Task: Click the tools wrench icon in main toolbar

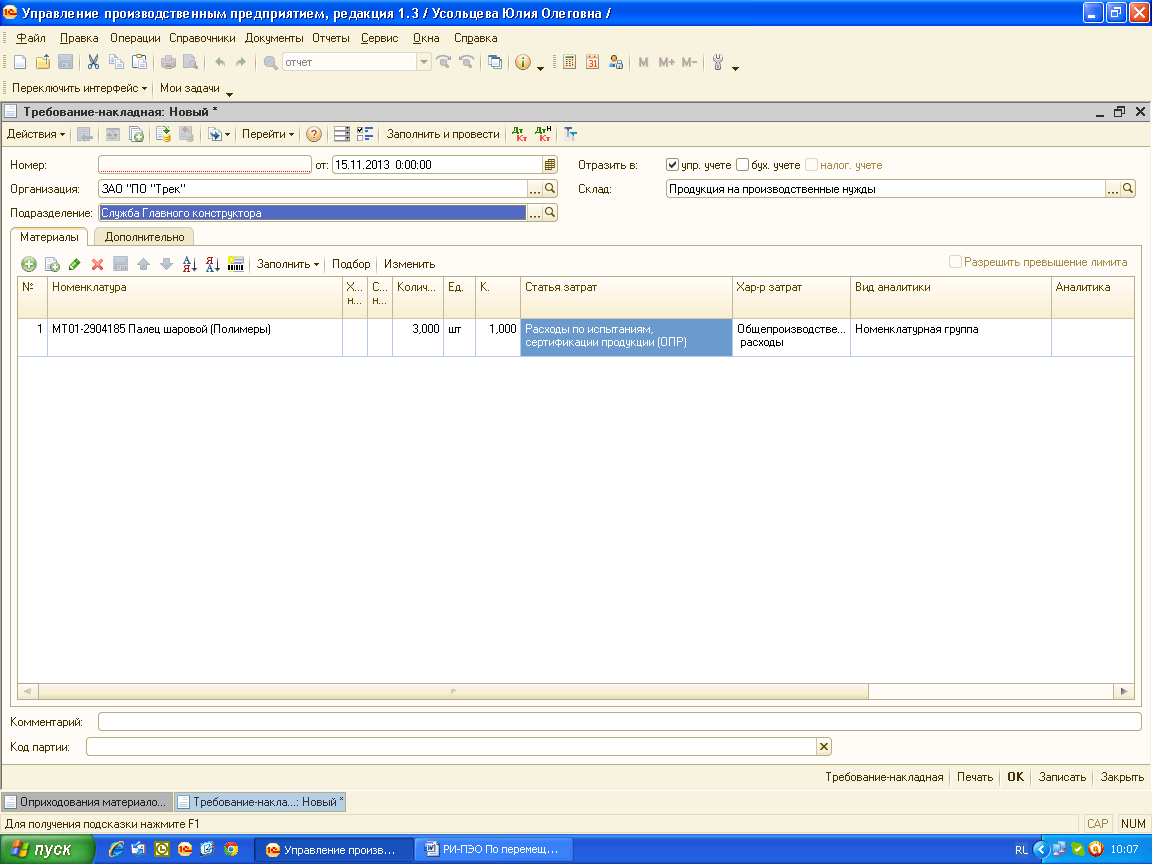Action: coord(718,62)
